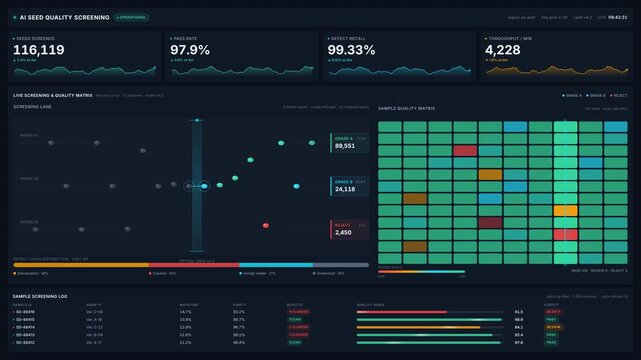Image resolution: width=641 pixels, height=360 pixels.
Task: Select Discoloration legend entry
Action: (31, 273)
